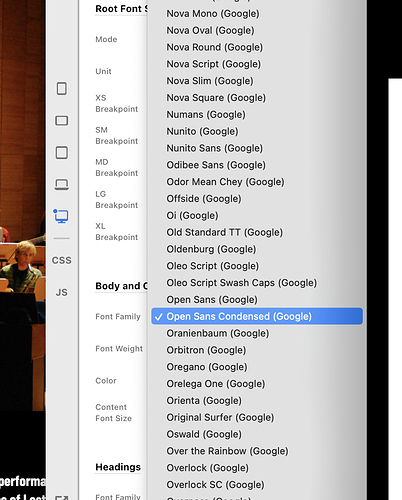Click the XS Breakpoint label
Screen dimensions: 402x500
117,103
